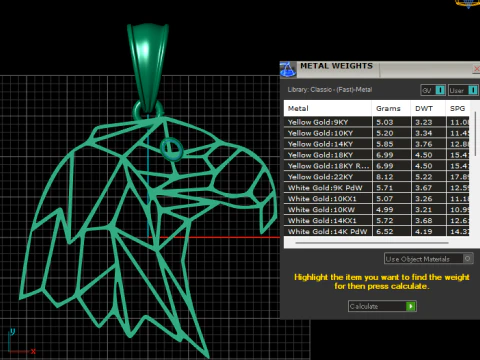This screenshot has width=480, height=360.
Task: Click the eagle eye ring in viewport
Action: 171,150
